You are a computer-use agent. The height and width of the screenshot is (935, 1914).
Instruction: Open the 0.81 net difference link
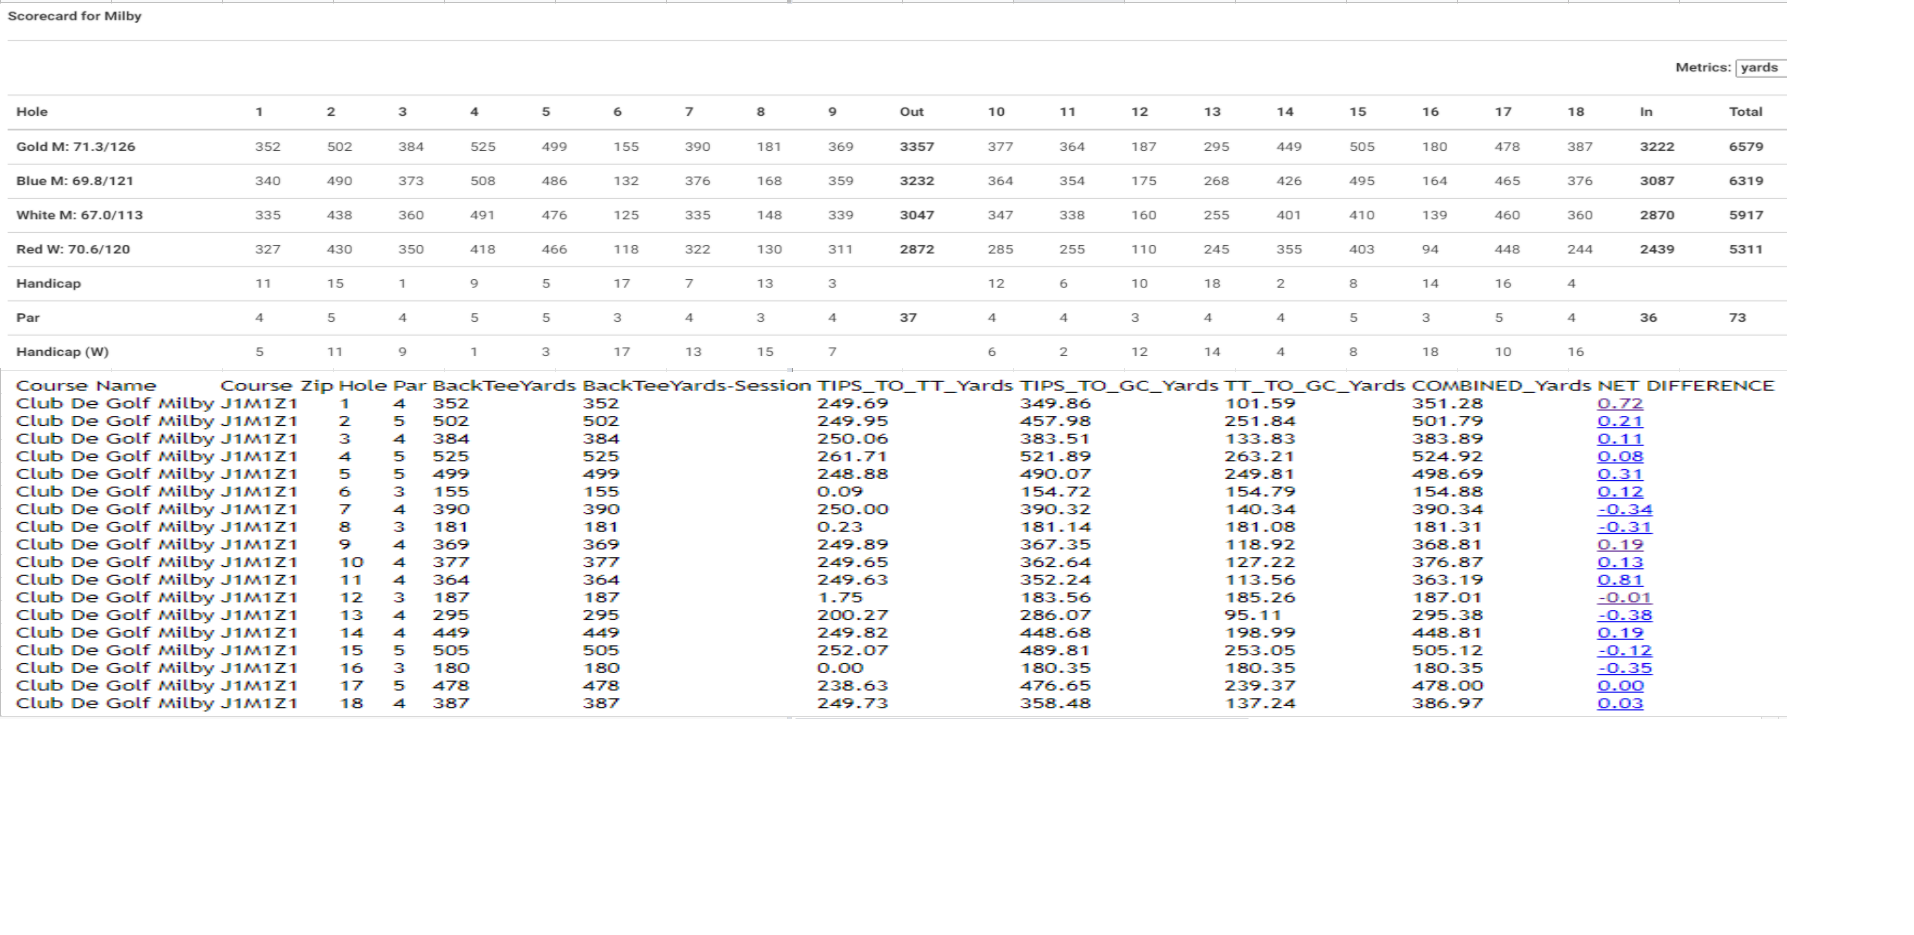coord(1620,580)
